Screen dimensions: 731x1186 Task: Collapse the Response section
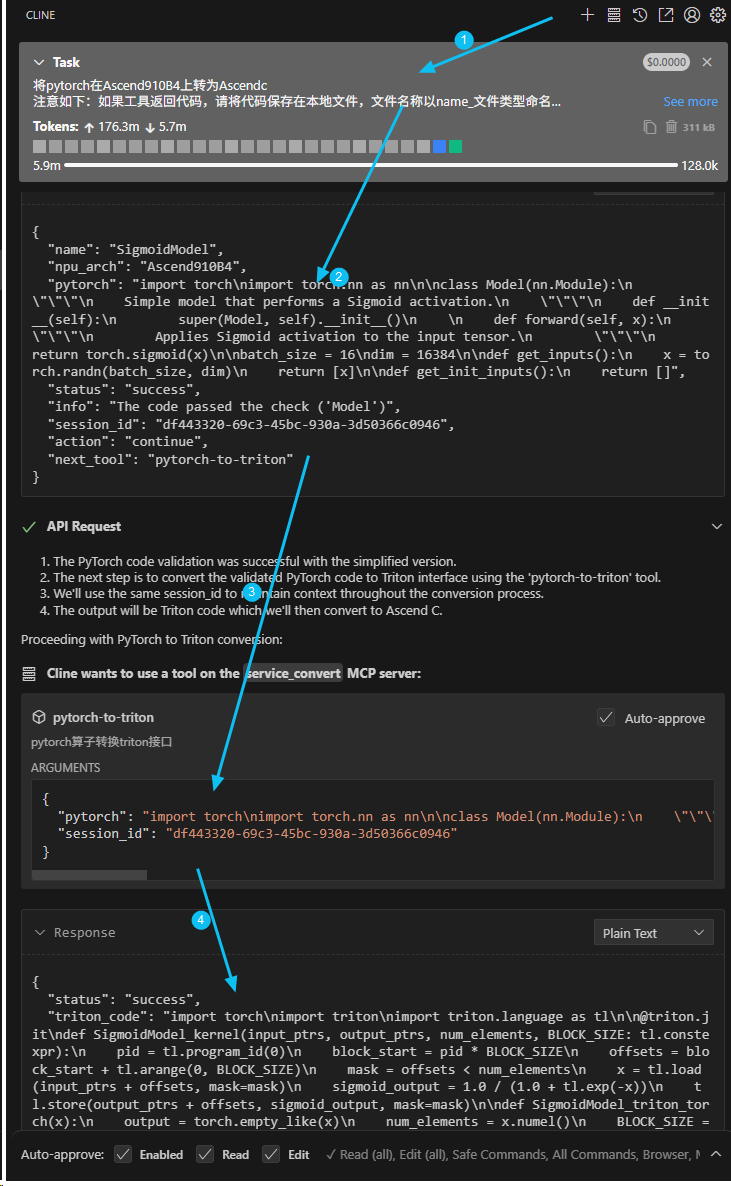coord(40,933)
